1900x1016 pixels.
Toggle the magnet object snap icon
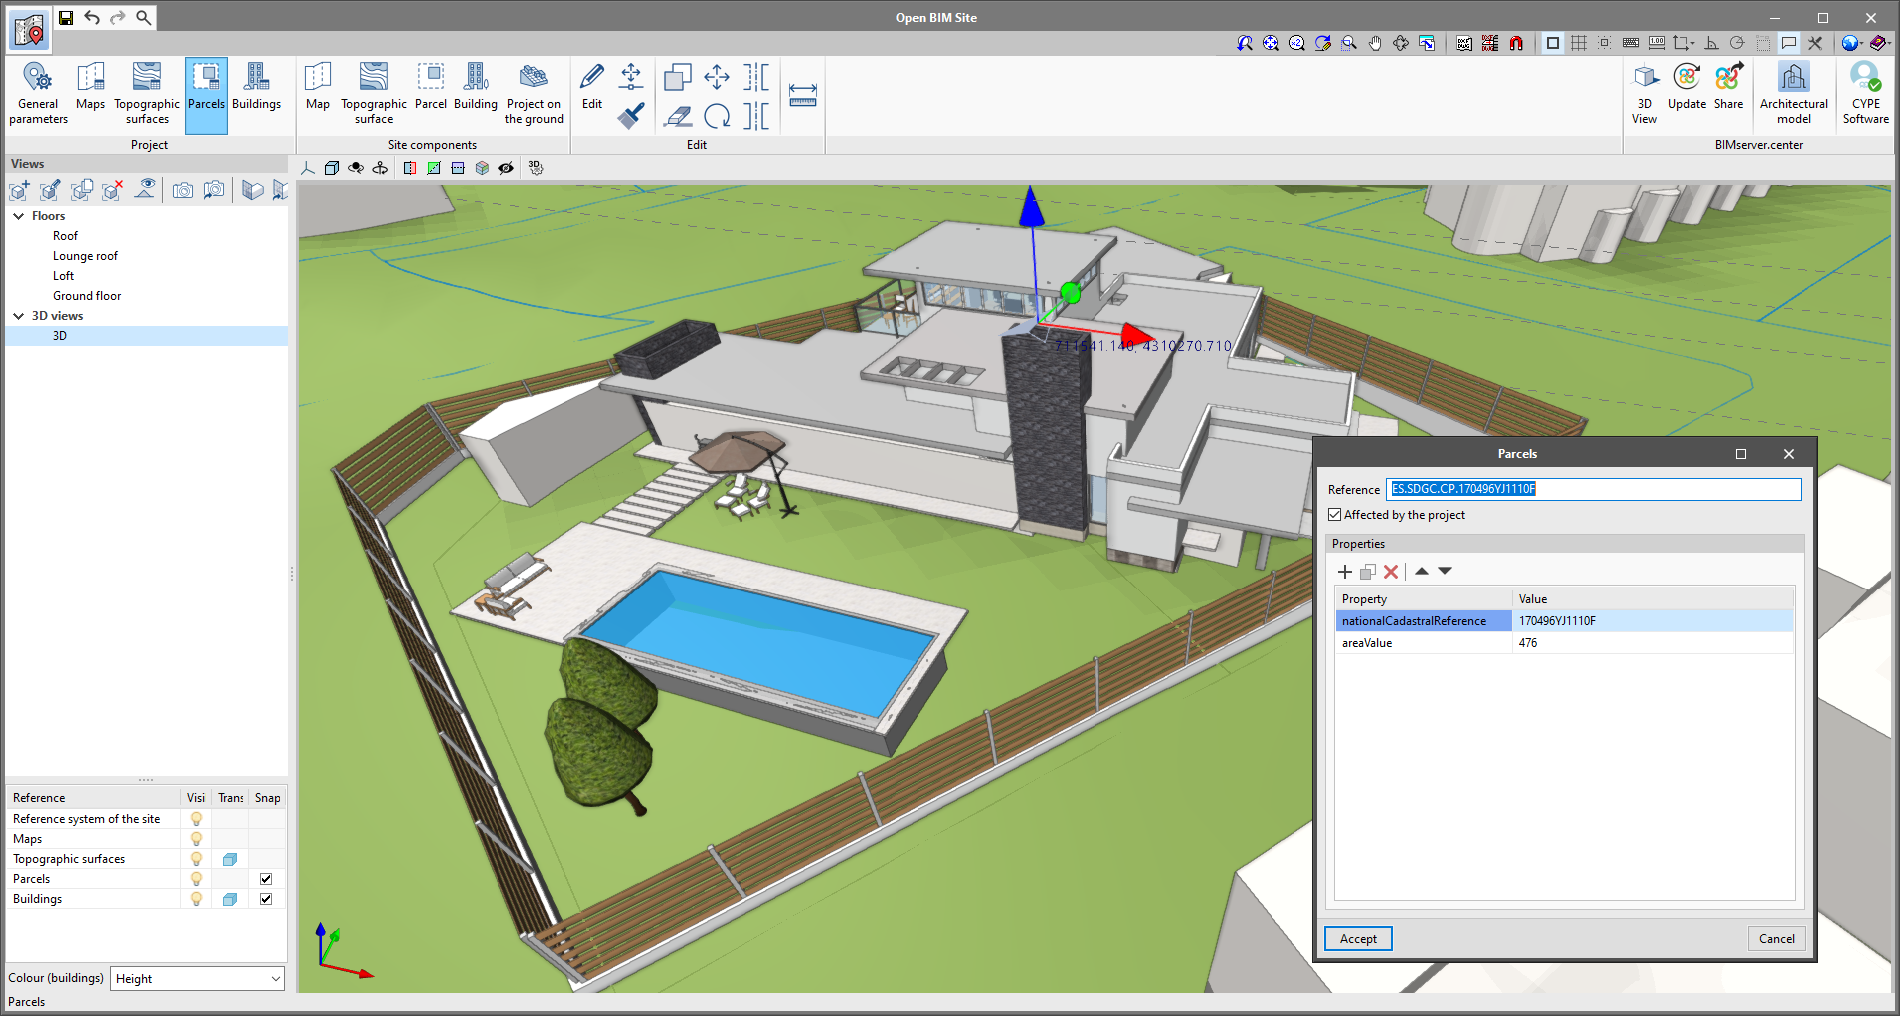1516,43
